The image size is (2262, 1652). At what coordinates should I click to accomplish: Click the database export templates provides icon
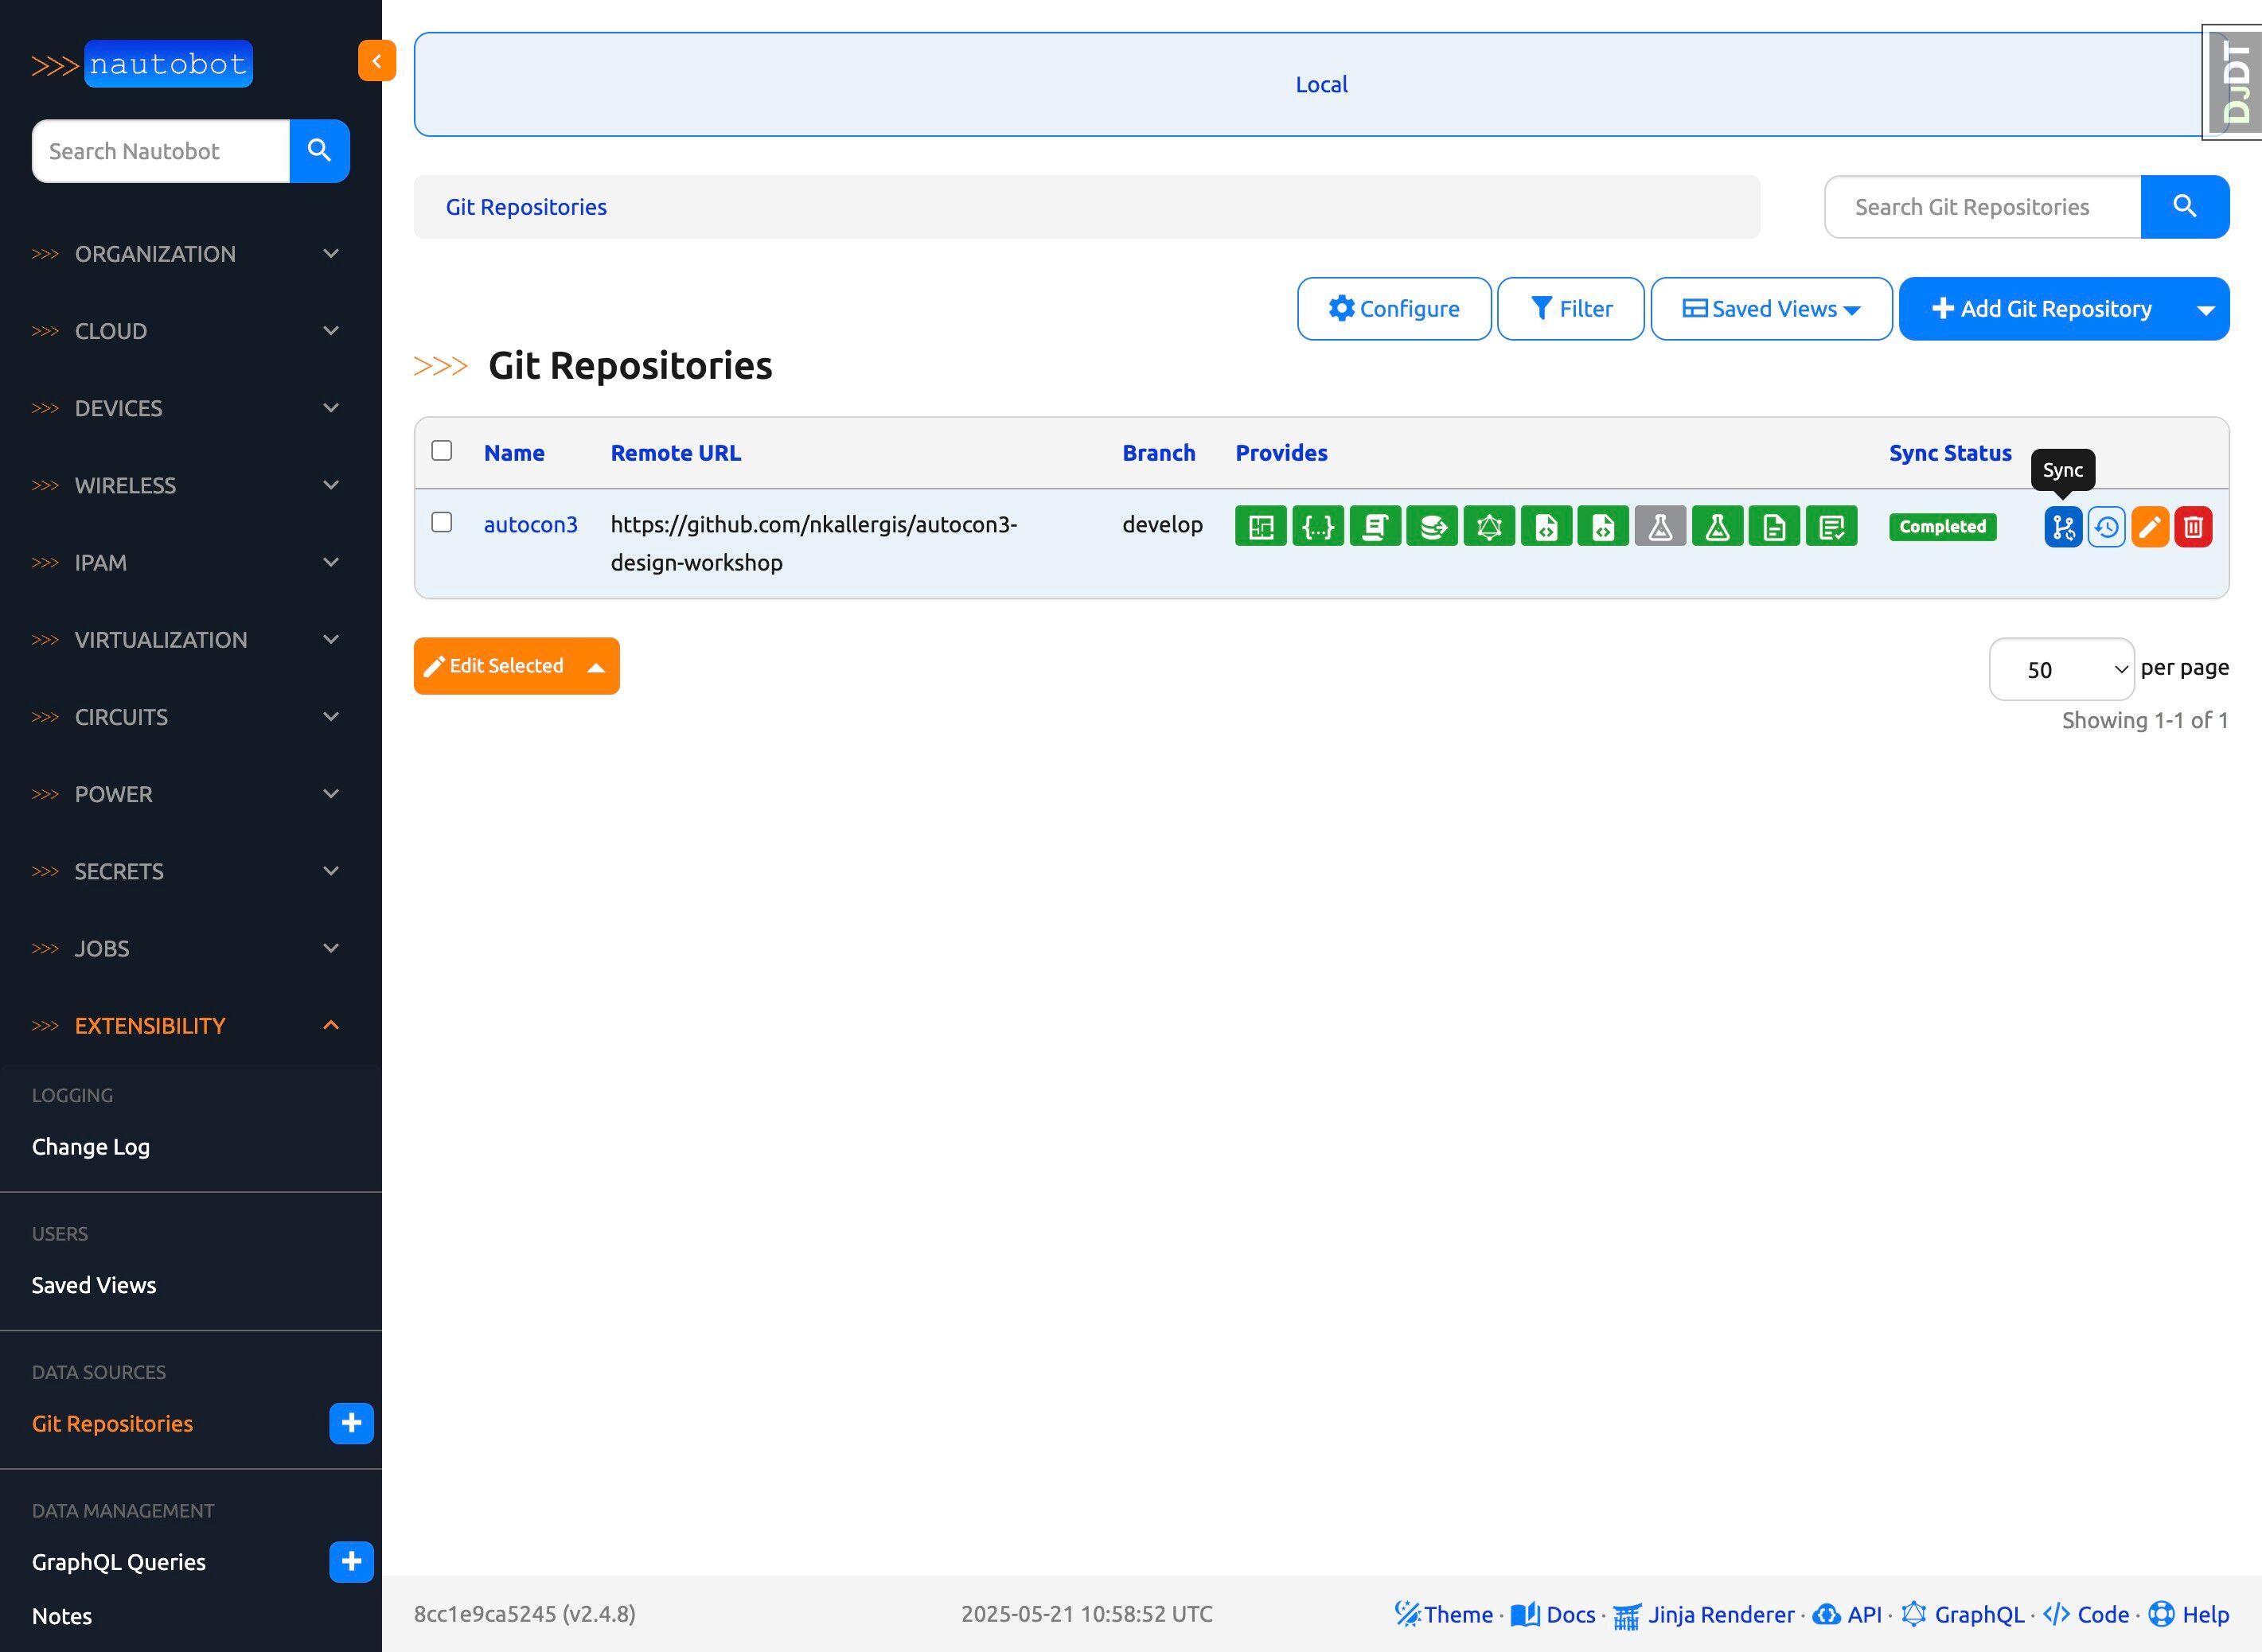[x=1432, y=527]
